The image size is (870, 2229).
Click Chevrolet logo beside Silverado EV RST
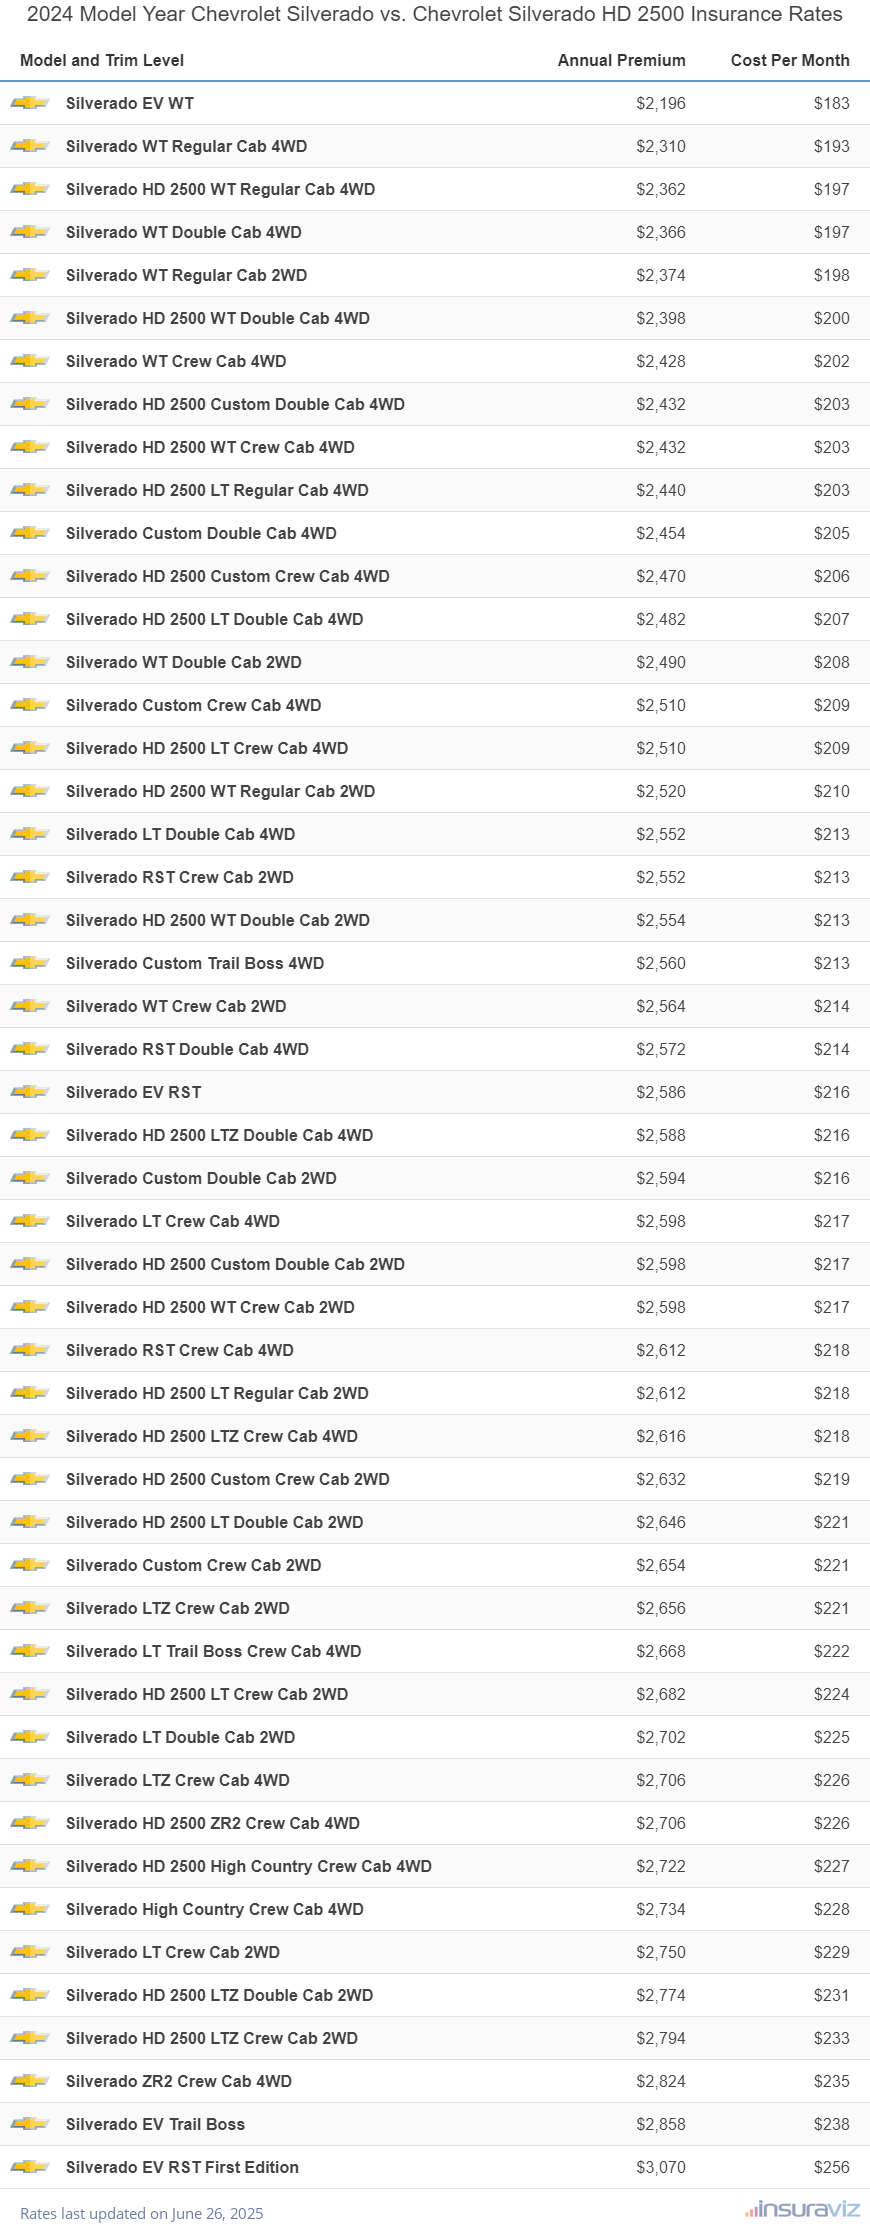click(30, 1092)
